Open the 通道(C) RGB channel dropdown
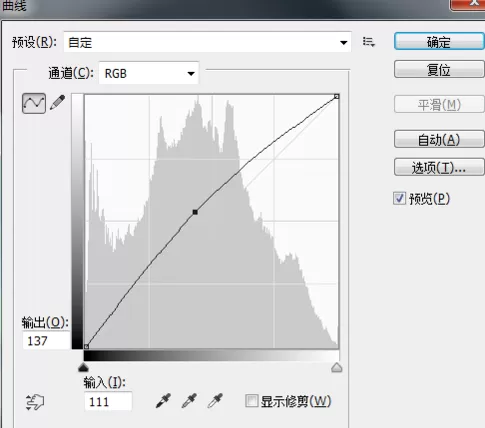 pyautogui.click(x=149, y=73)
